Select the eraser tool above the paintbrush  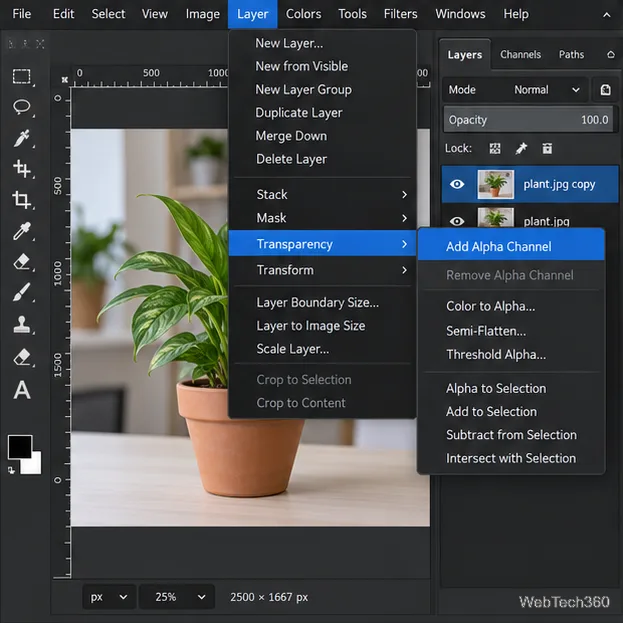click(21, 262)
